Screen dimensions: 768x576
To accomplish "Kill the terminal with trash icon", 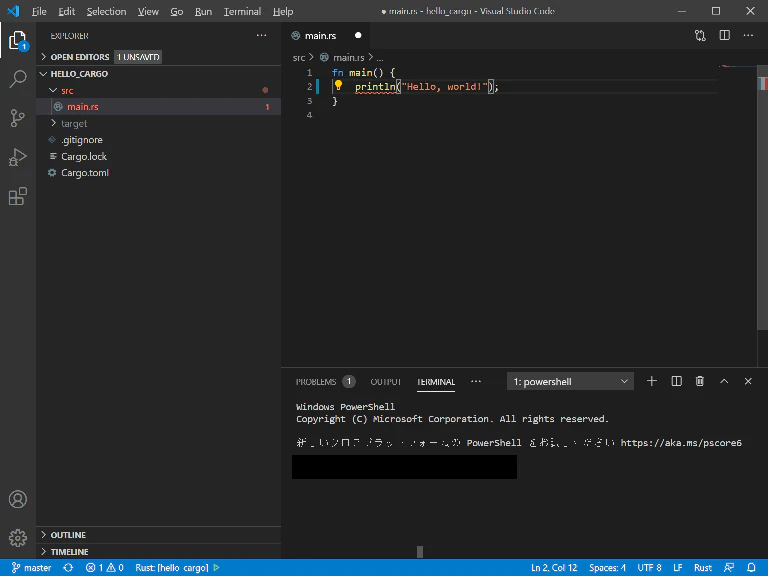I will (700, 381).
